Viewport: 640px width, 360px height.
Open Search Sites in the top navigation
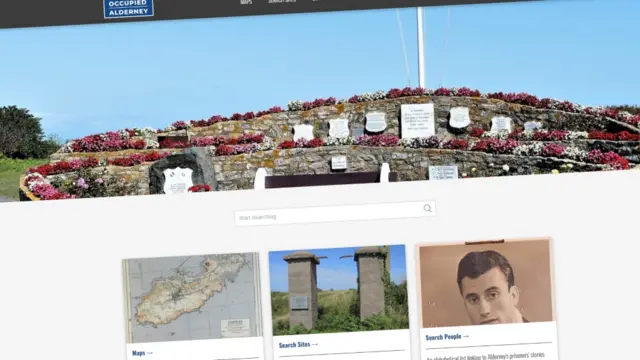point(282,1)
